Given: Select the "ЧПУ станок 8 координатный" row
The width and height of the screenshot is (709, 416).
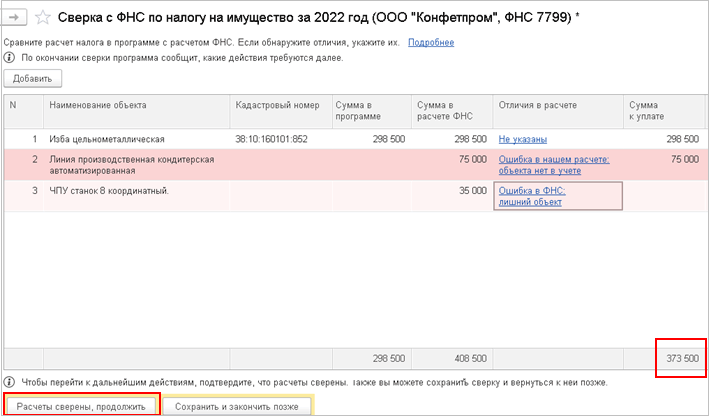Looking at the screenshot, I should click(x=110, y=190).
